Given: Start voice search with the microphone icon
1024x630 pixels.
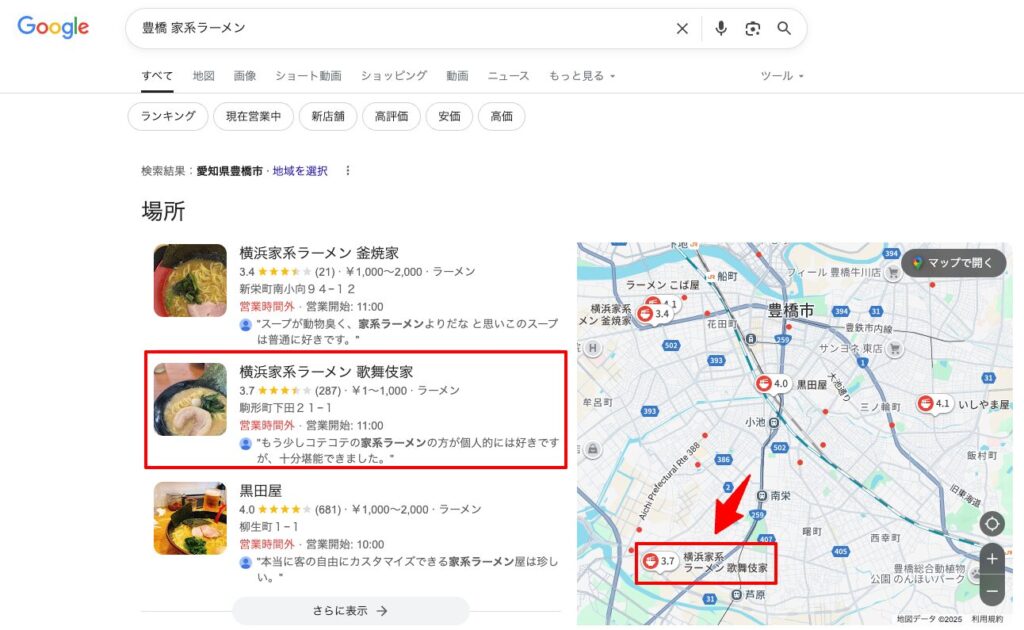Looking at the screenshot, I should tap(720, 29).
